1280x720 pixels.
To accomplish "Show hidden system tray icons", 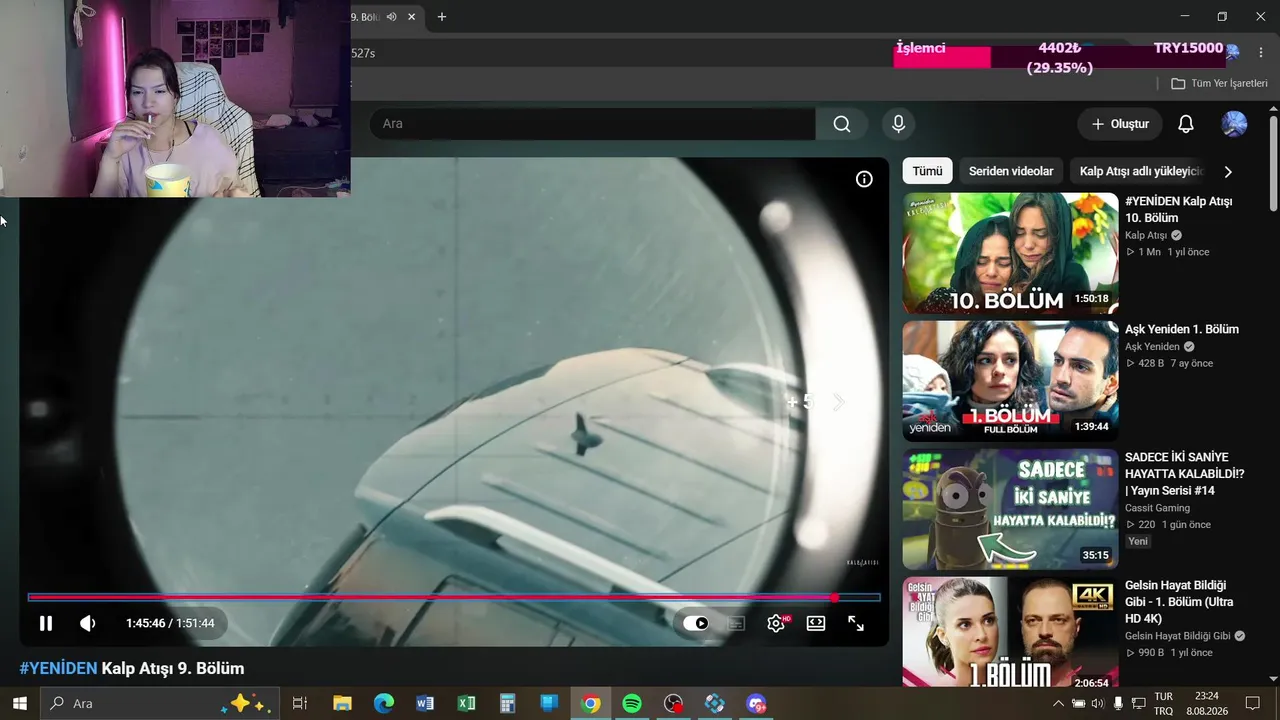I will [1058, 703].
